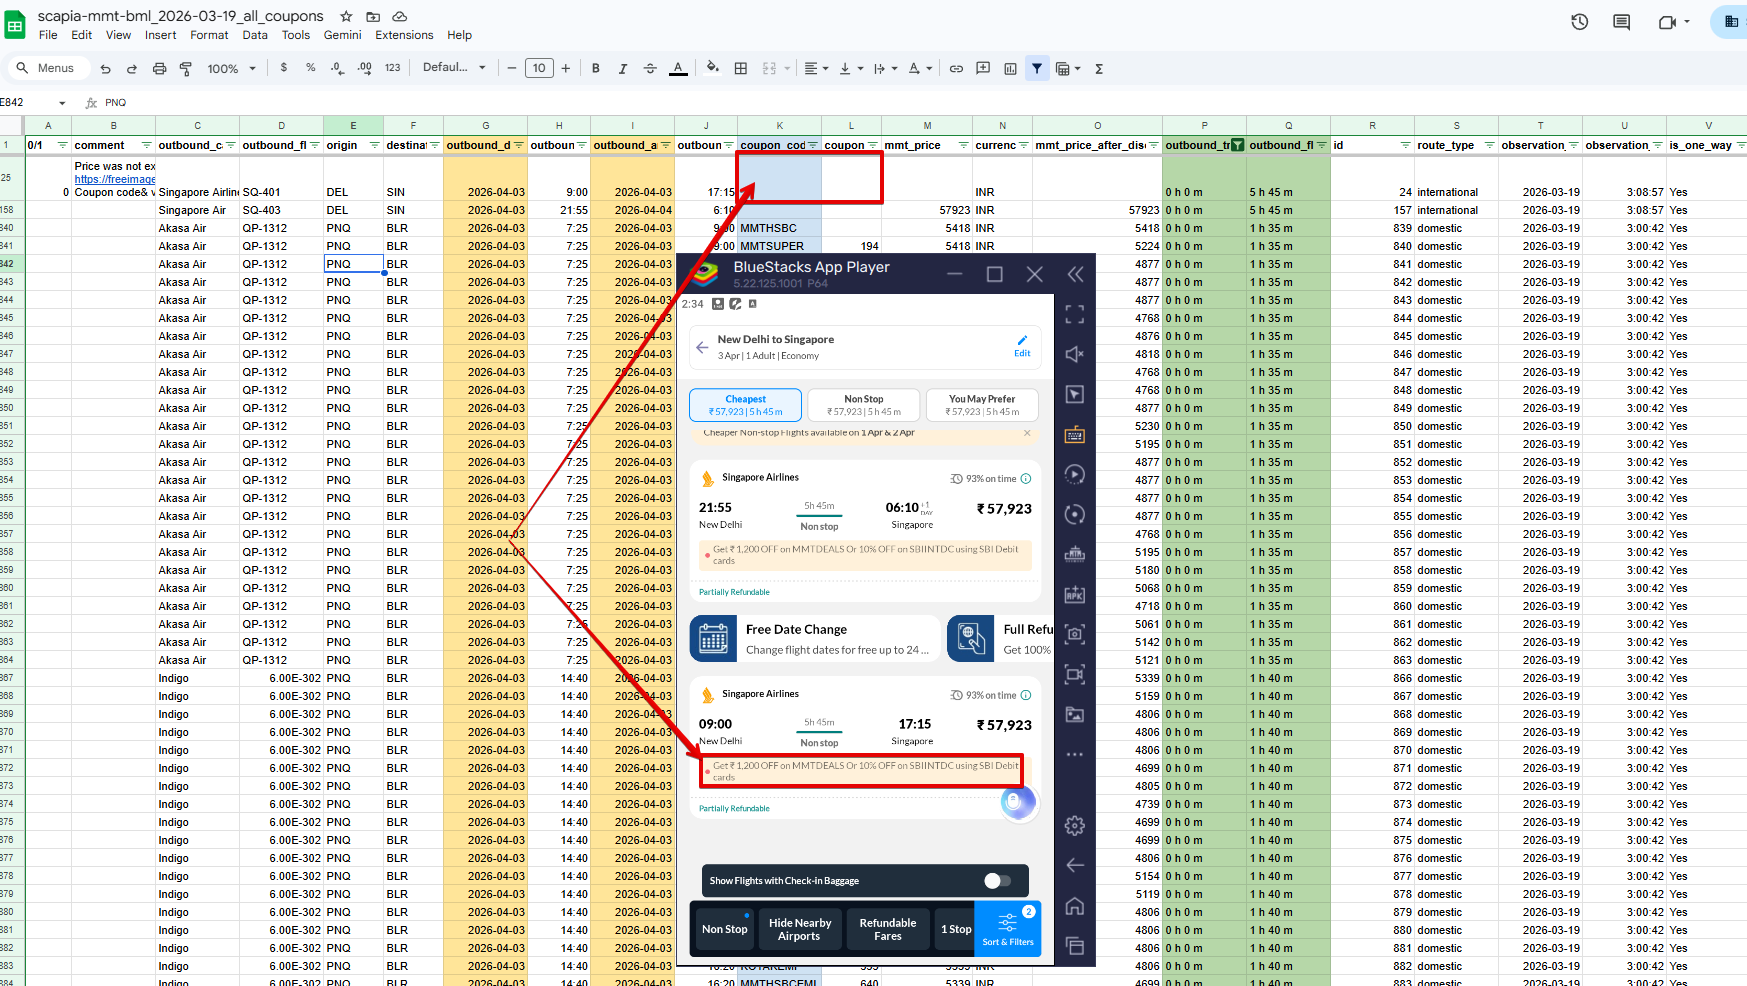Click the undo icon in Sheets toolbar

105,69
